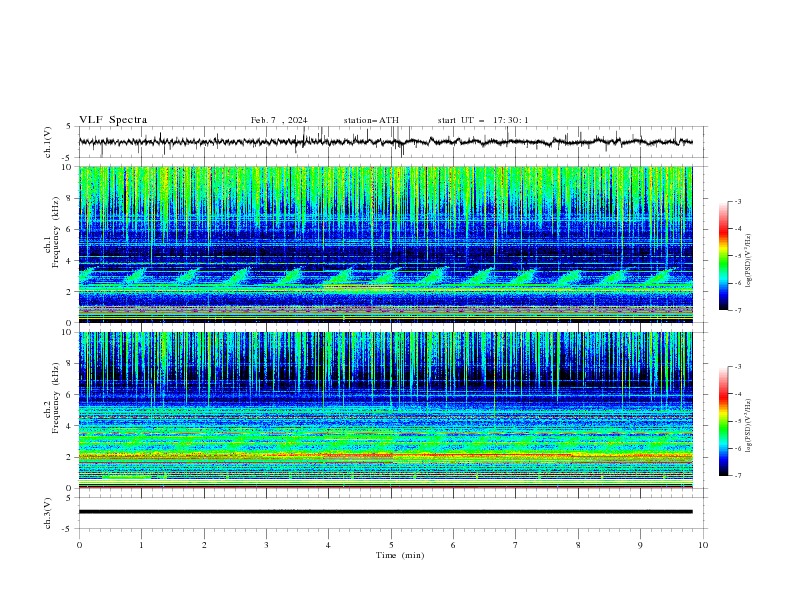This screenshot has height=612, width=792.
Task: Click the ch.1 Frequency (kHz) axis label
Action: click(52, 233)
